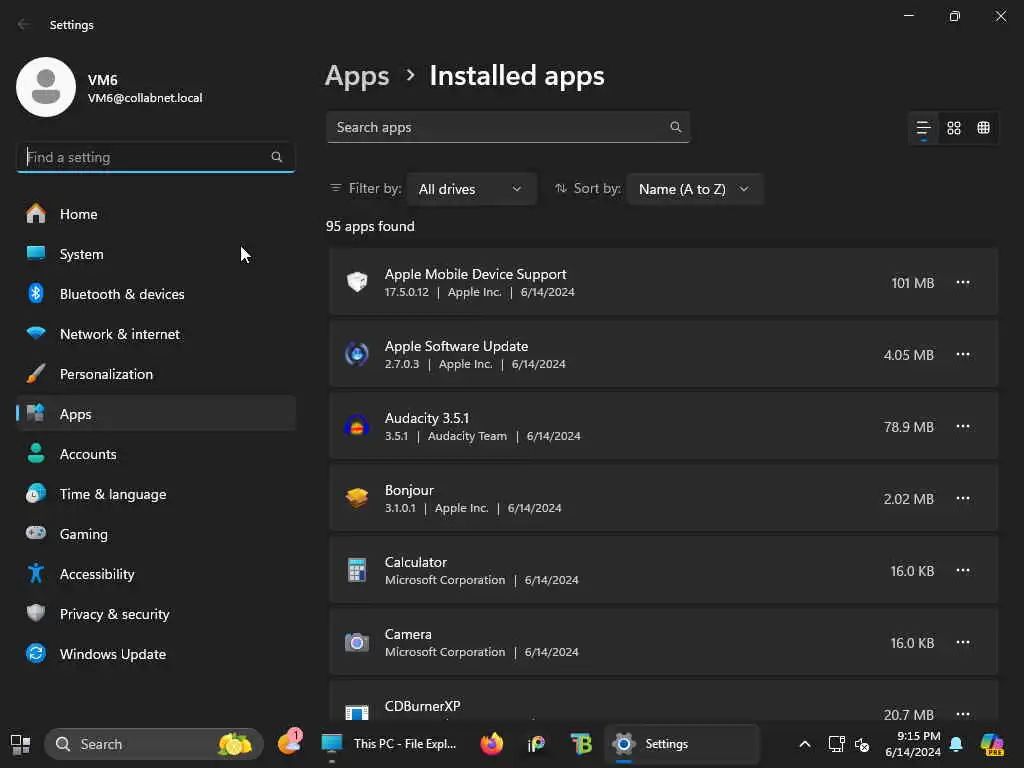Go to Windows Update settings

112,654
